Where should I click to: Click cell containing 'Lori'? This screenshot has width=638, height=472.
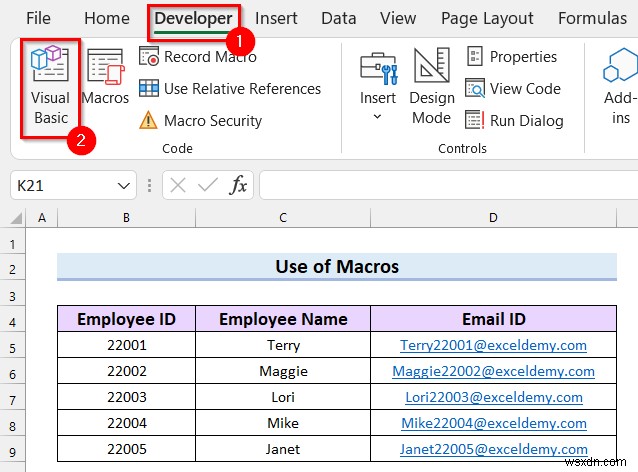pos(283,397)
